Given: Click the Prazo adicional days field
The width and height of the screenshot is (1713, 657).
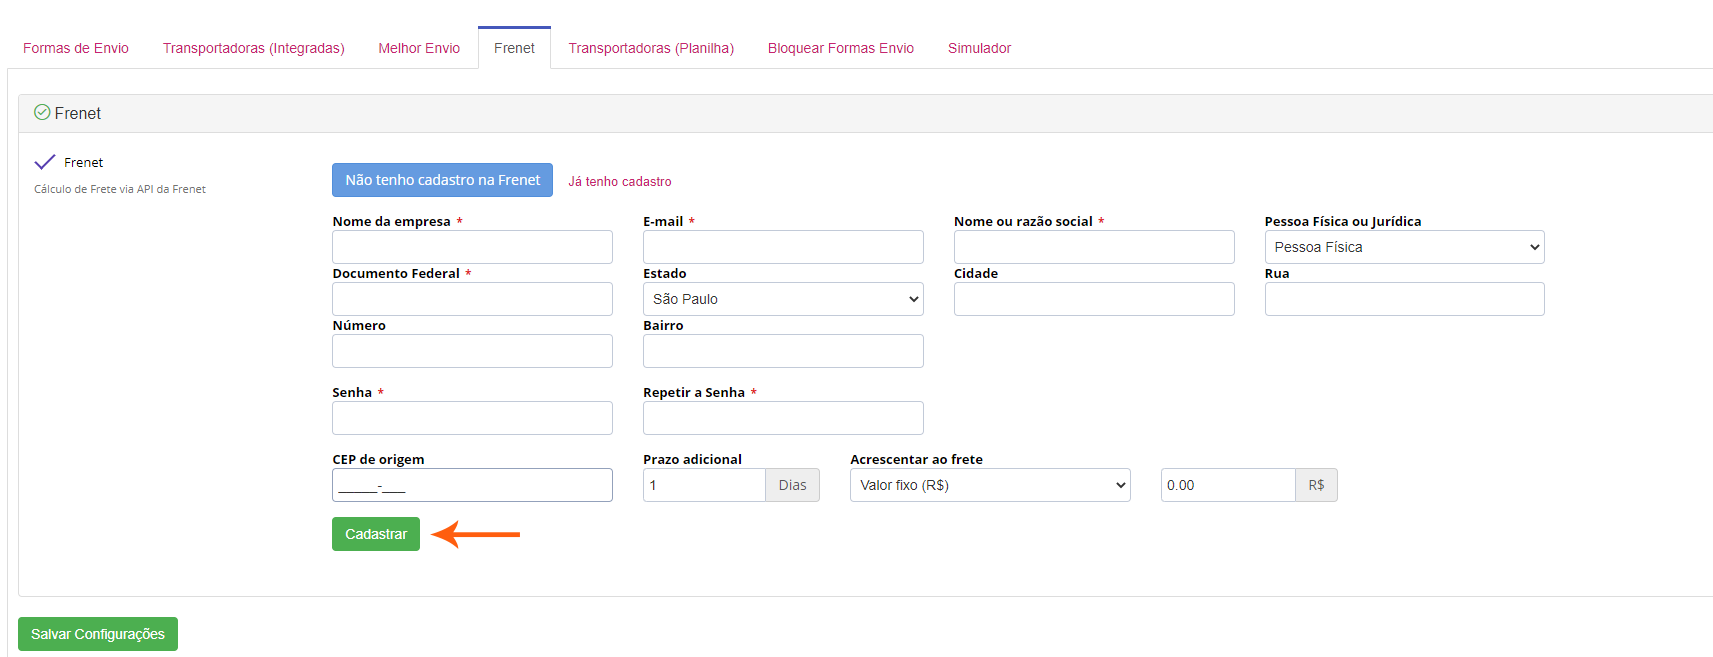Looking at the screenshot, I should click(x=704, y=485).
